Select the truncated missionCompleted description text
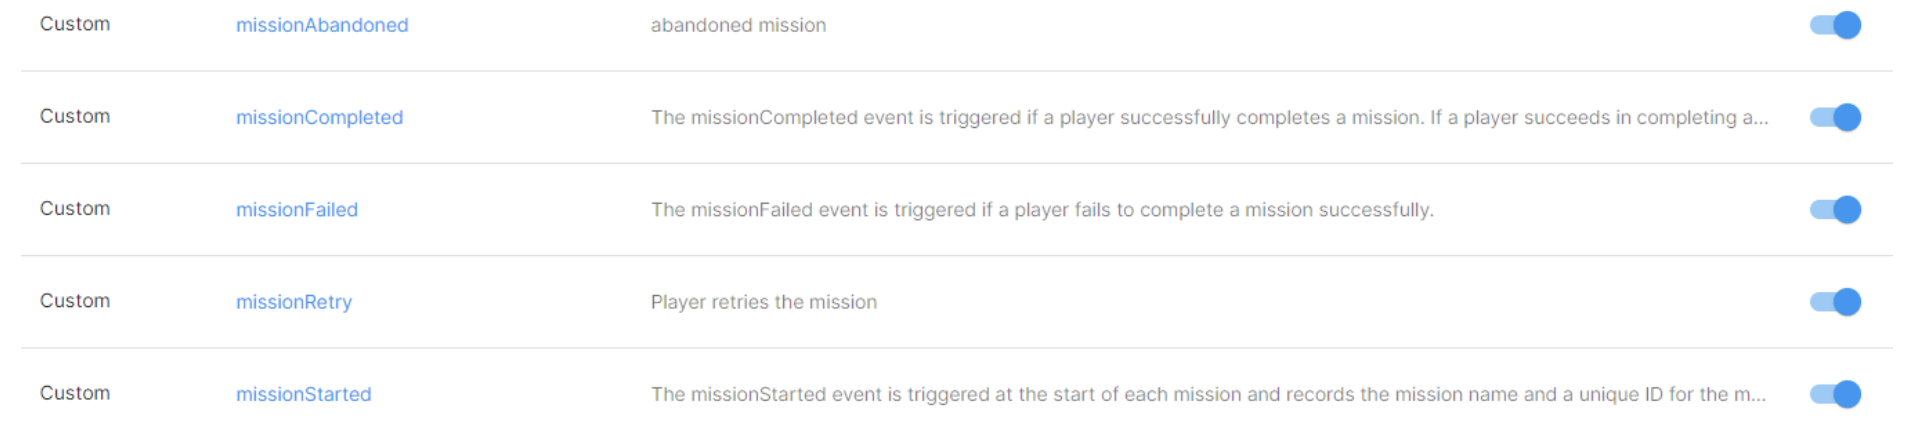Viewport: 1914px width, 446px height. pos(1209,117)
